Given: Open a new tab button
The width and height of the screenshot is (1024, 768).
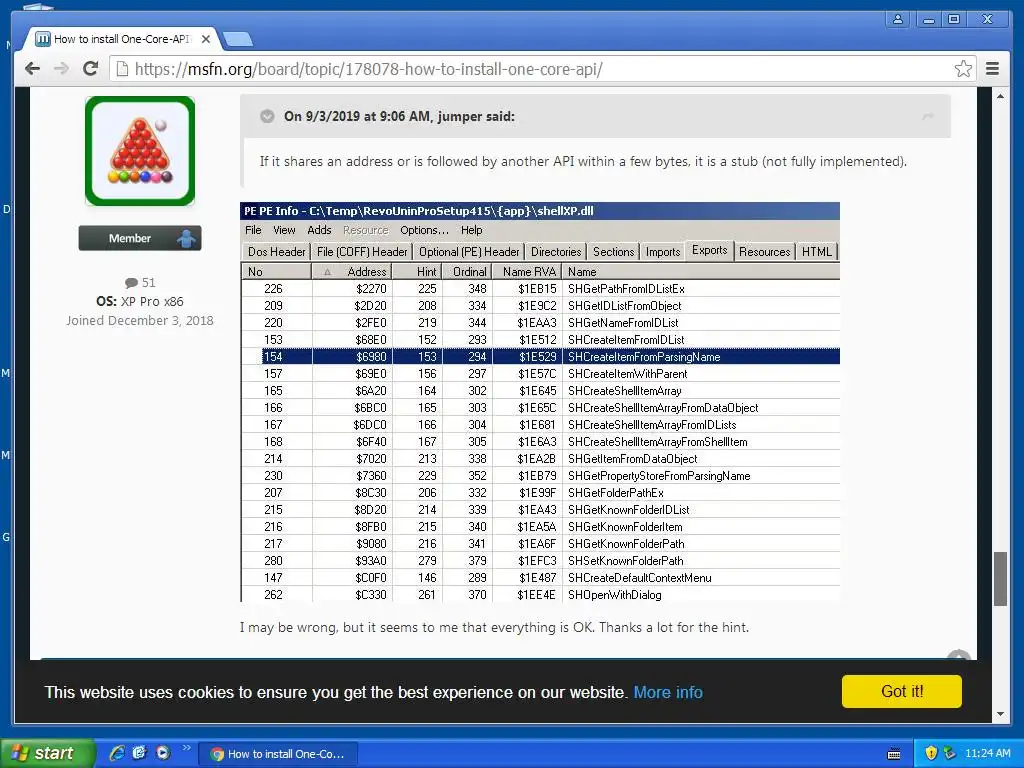Looking at the screenshot, I should [x=237, y=40].
